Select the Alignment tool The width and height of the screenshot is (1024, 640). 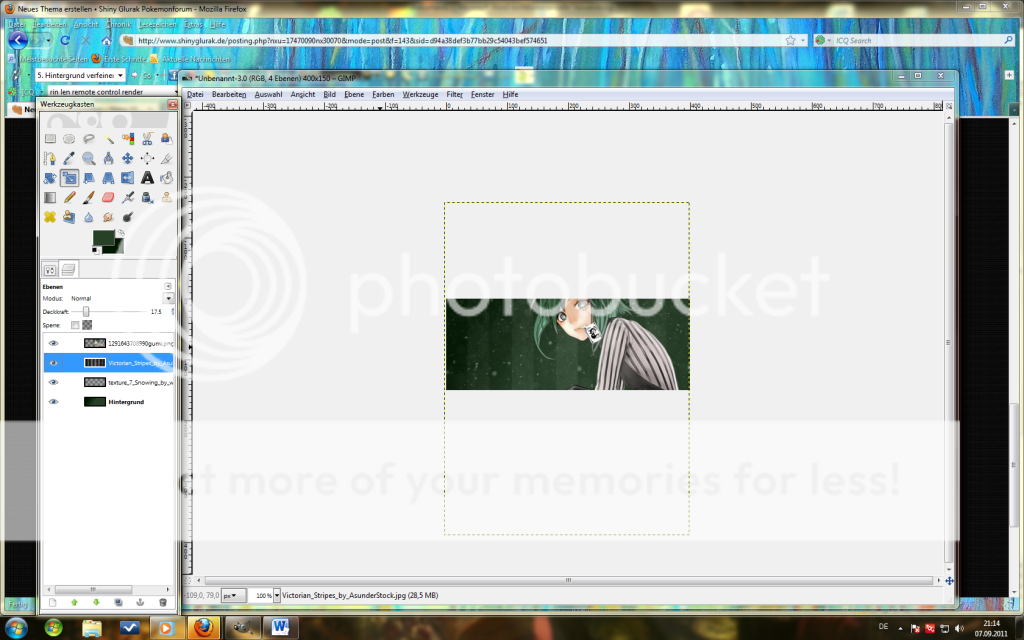(148, 158)
